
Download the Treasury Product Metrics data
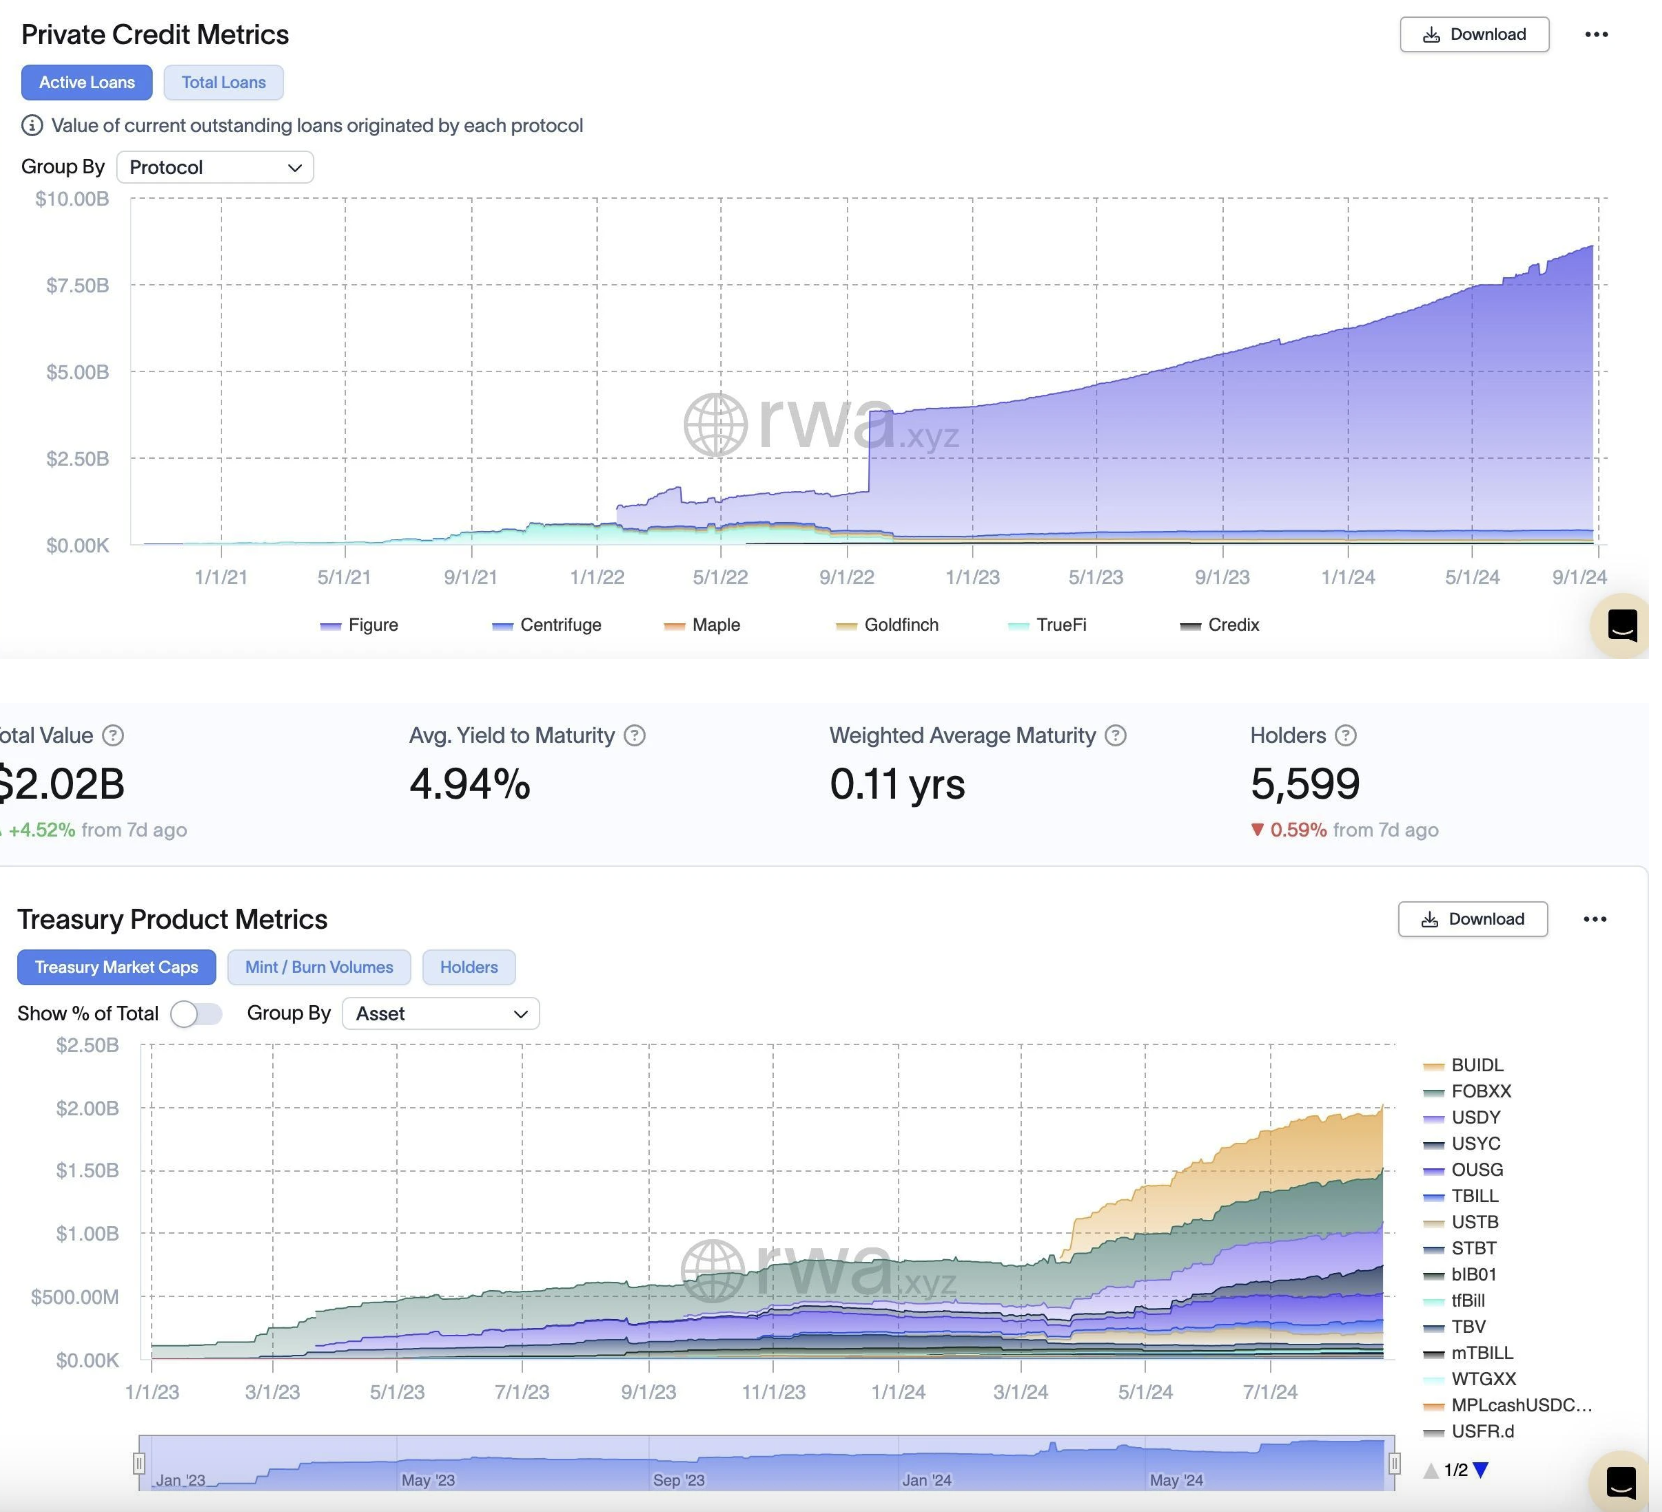pos(1472,919)
